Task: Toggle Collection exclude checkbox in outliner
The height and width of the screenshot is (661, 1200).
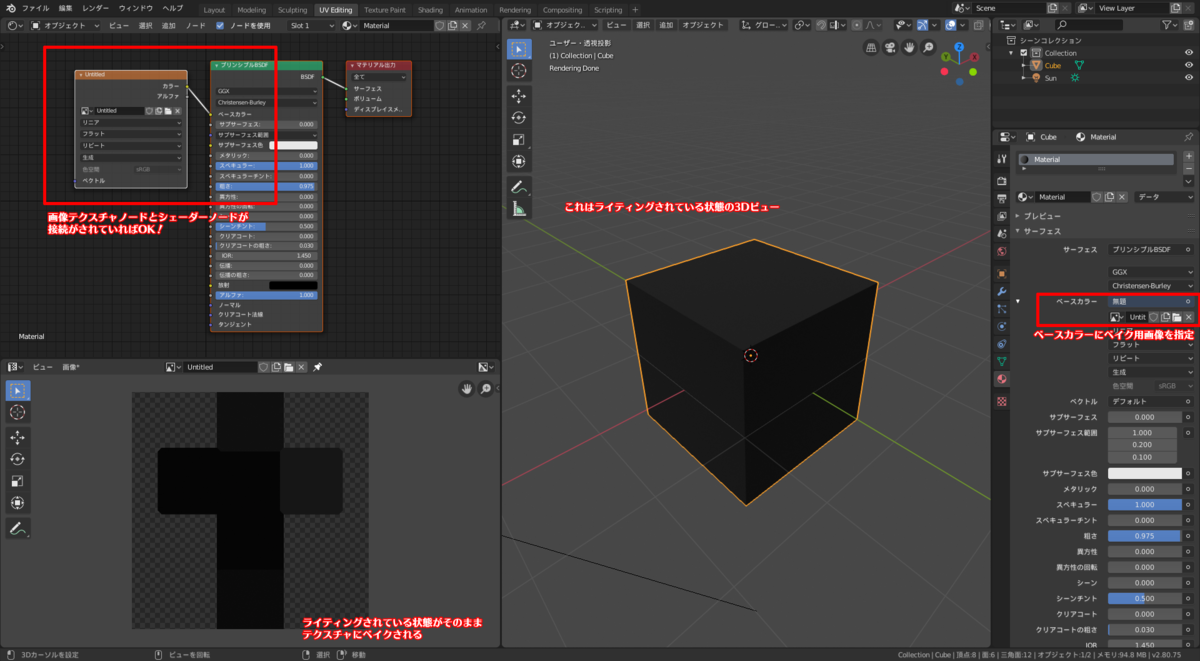Action: [x=1023, y=53]
